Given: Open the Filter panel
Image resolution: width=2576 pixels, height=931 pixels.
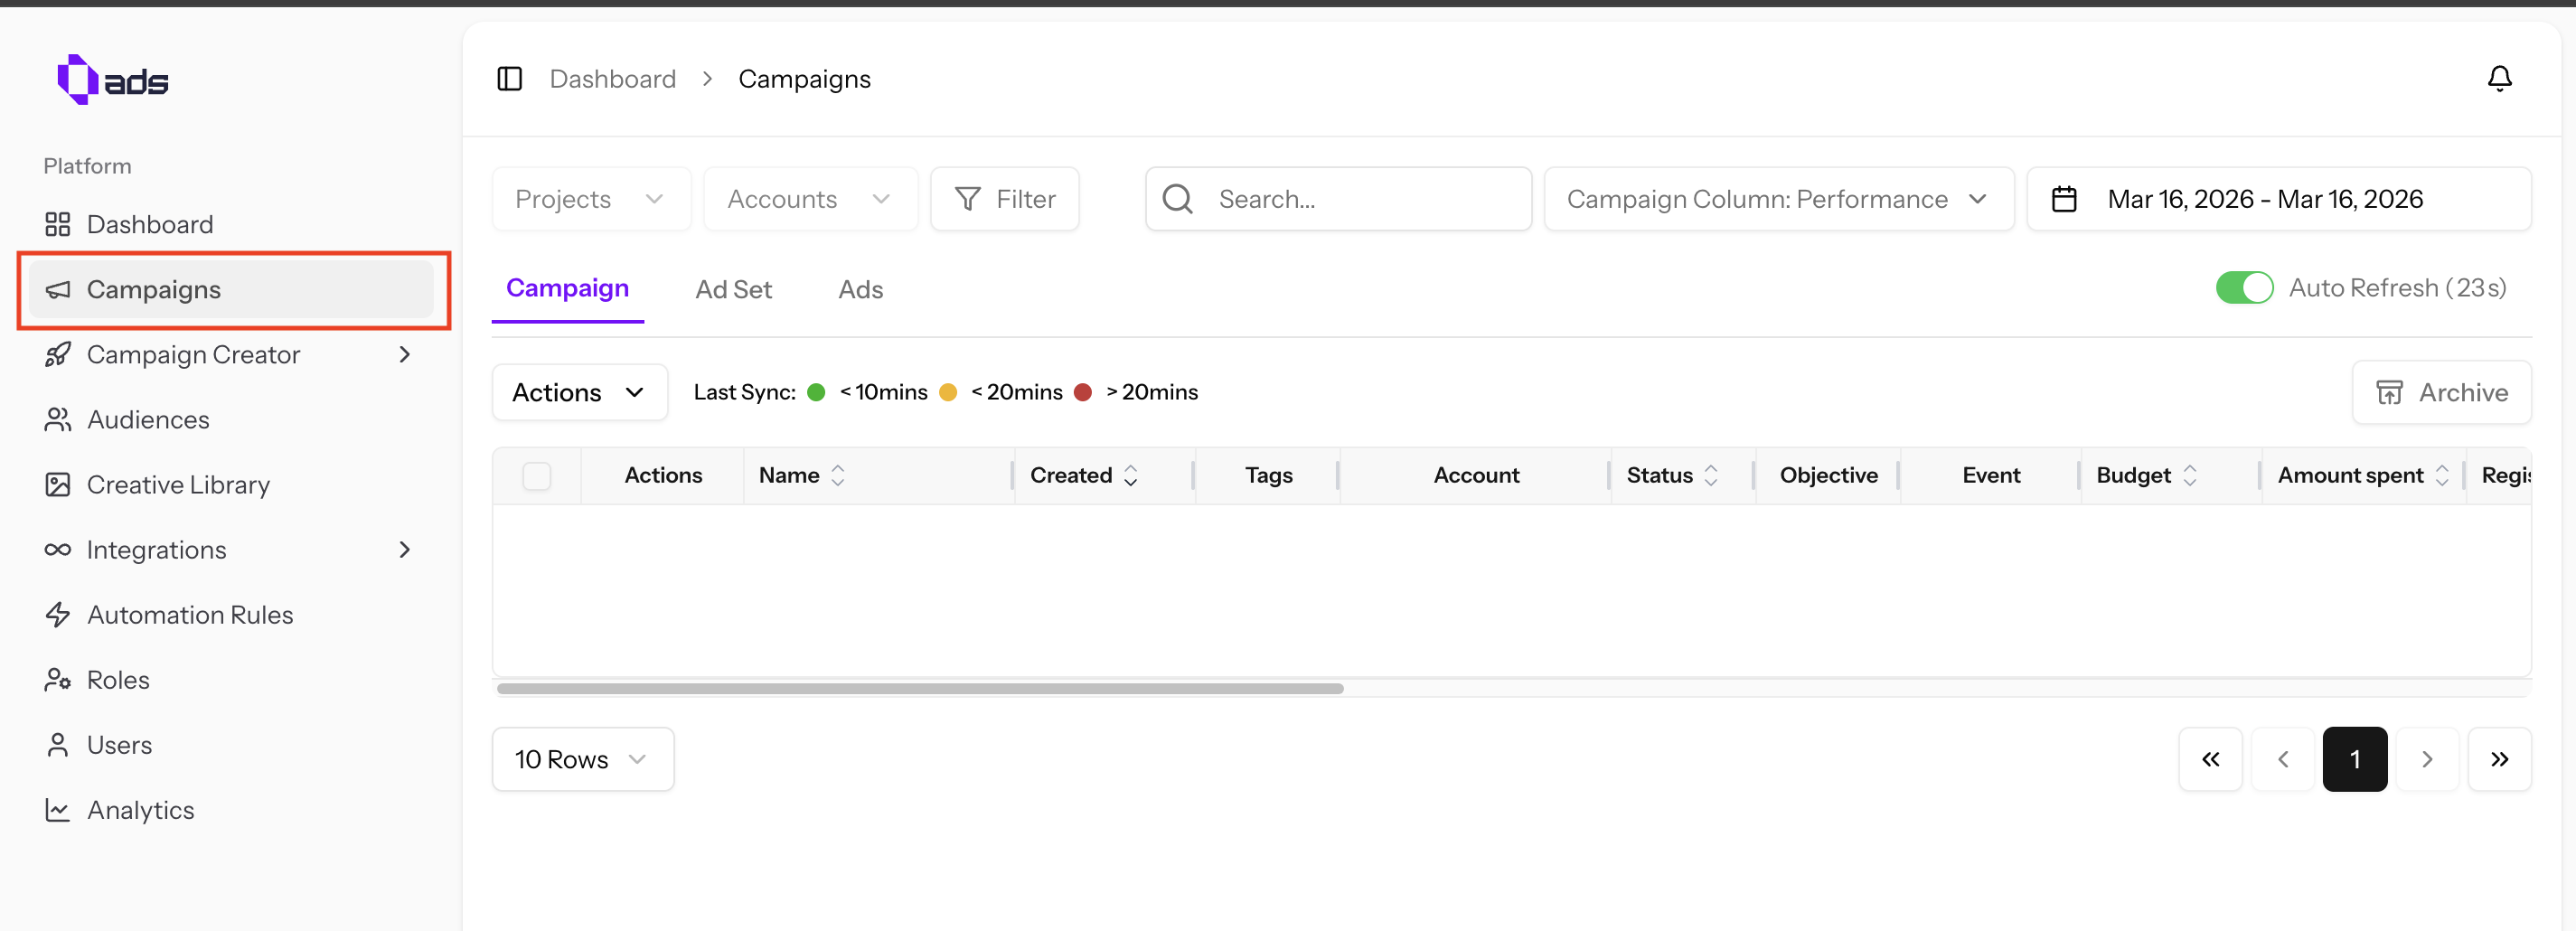Looking at the screenshot, I should pyautogui.click(x=1004, y=198).
